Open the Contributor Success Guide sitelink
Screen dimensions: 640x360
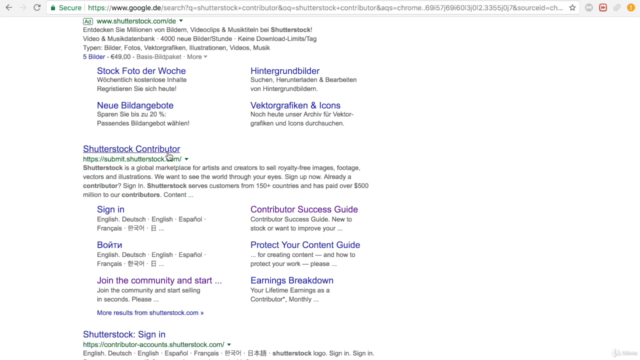pos(304,209)
